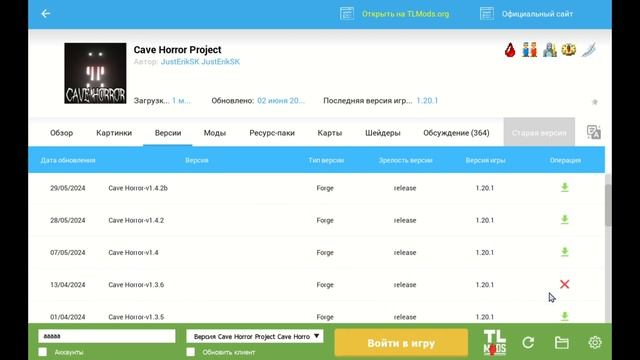Go back using the arrow icon
This screenshot has width=640, height=360.
point(45,13)
